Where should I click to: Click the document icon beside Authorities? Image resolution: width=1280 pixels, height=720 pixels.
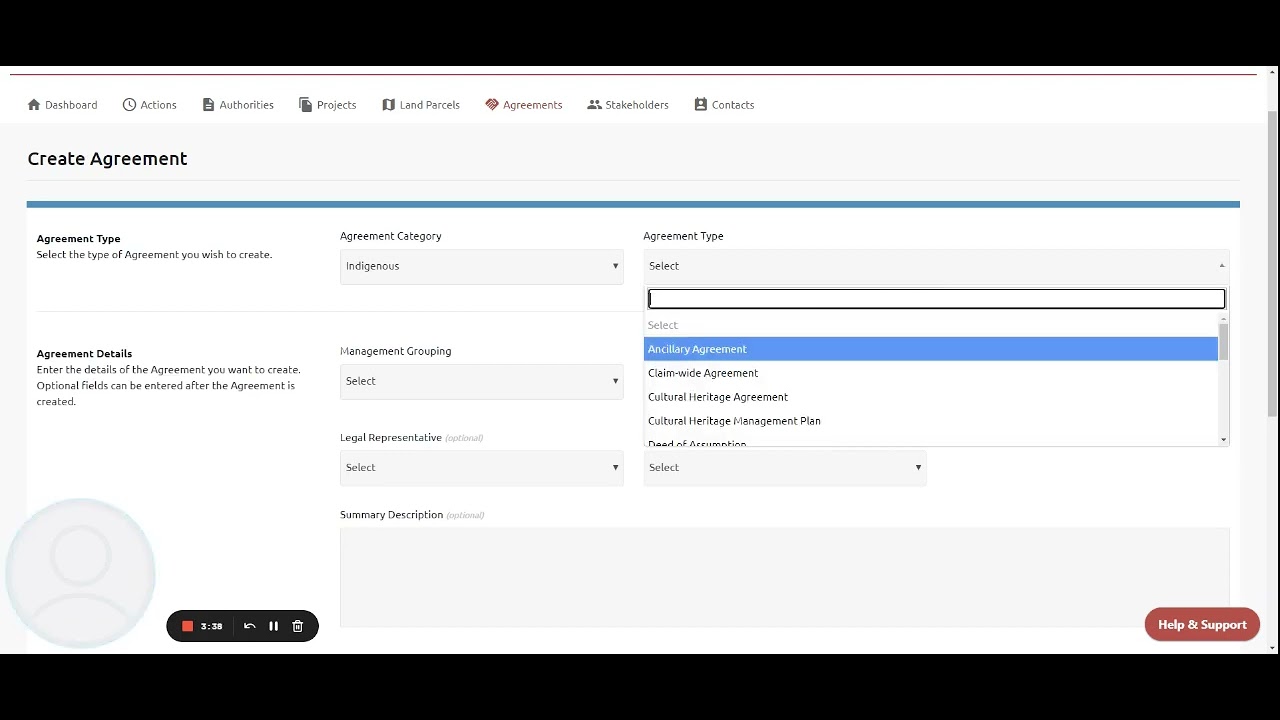click(x=208, y=105)
